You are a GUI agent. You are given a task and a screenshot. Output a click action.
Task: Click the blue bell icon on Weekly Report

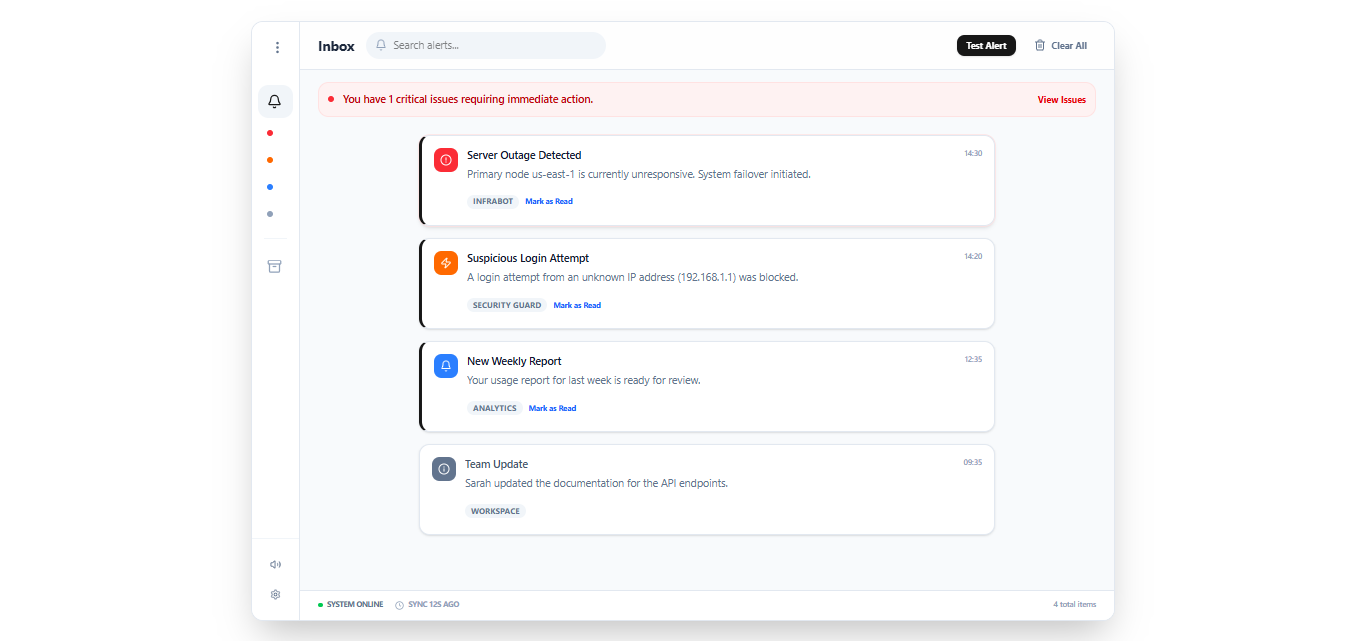pyautogui.click(x=446, y=366)
